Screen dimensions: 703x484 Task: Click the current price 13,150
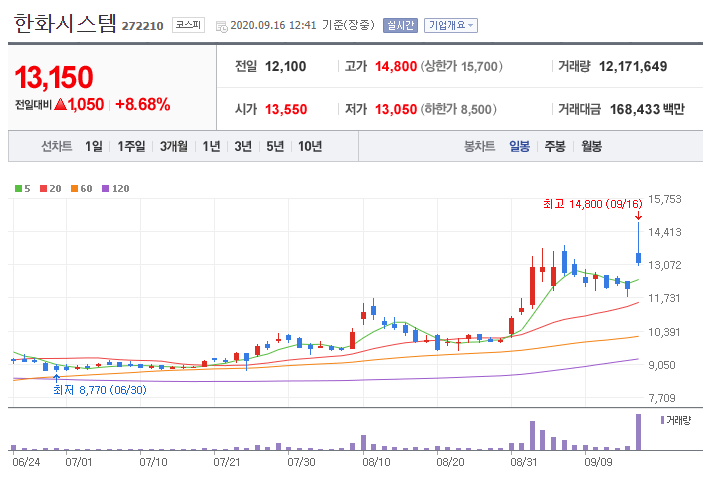click(x=54, y=77)
